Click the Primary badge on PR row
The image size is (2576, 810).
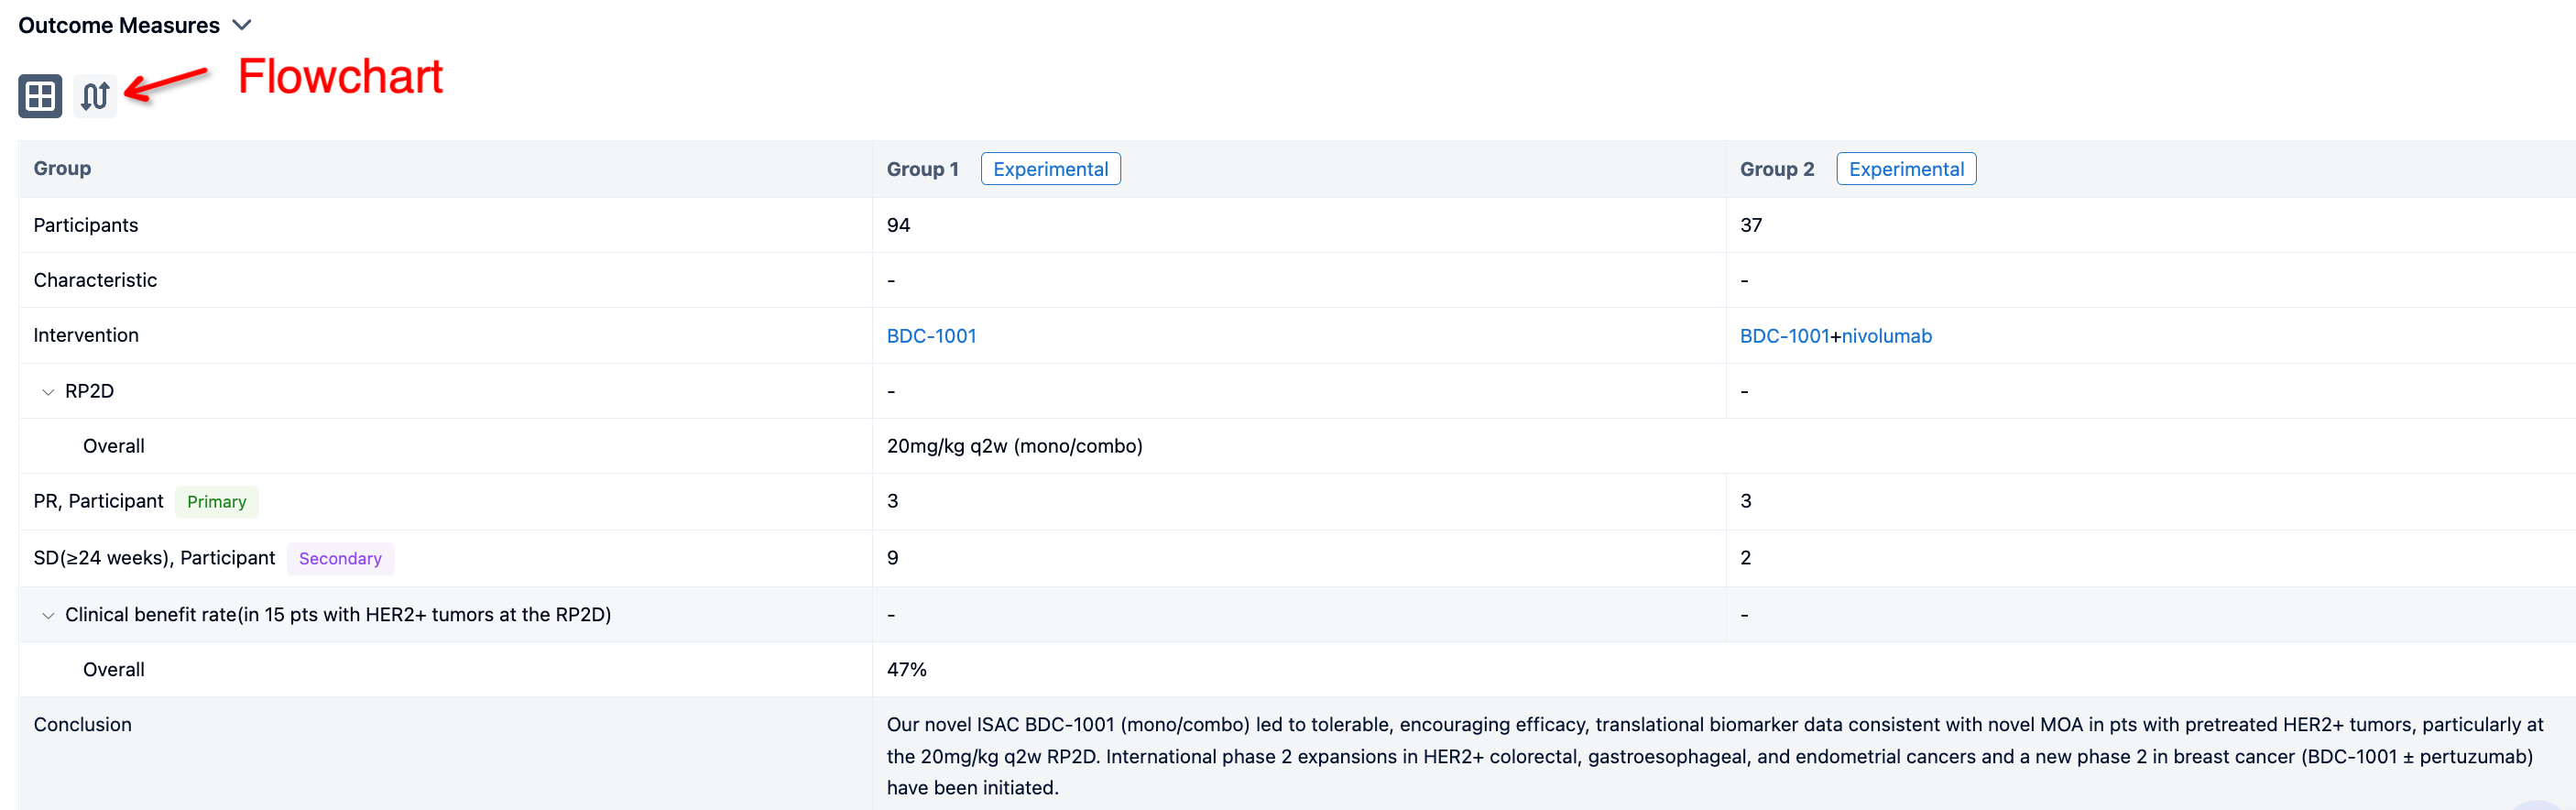pos(216,502)
